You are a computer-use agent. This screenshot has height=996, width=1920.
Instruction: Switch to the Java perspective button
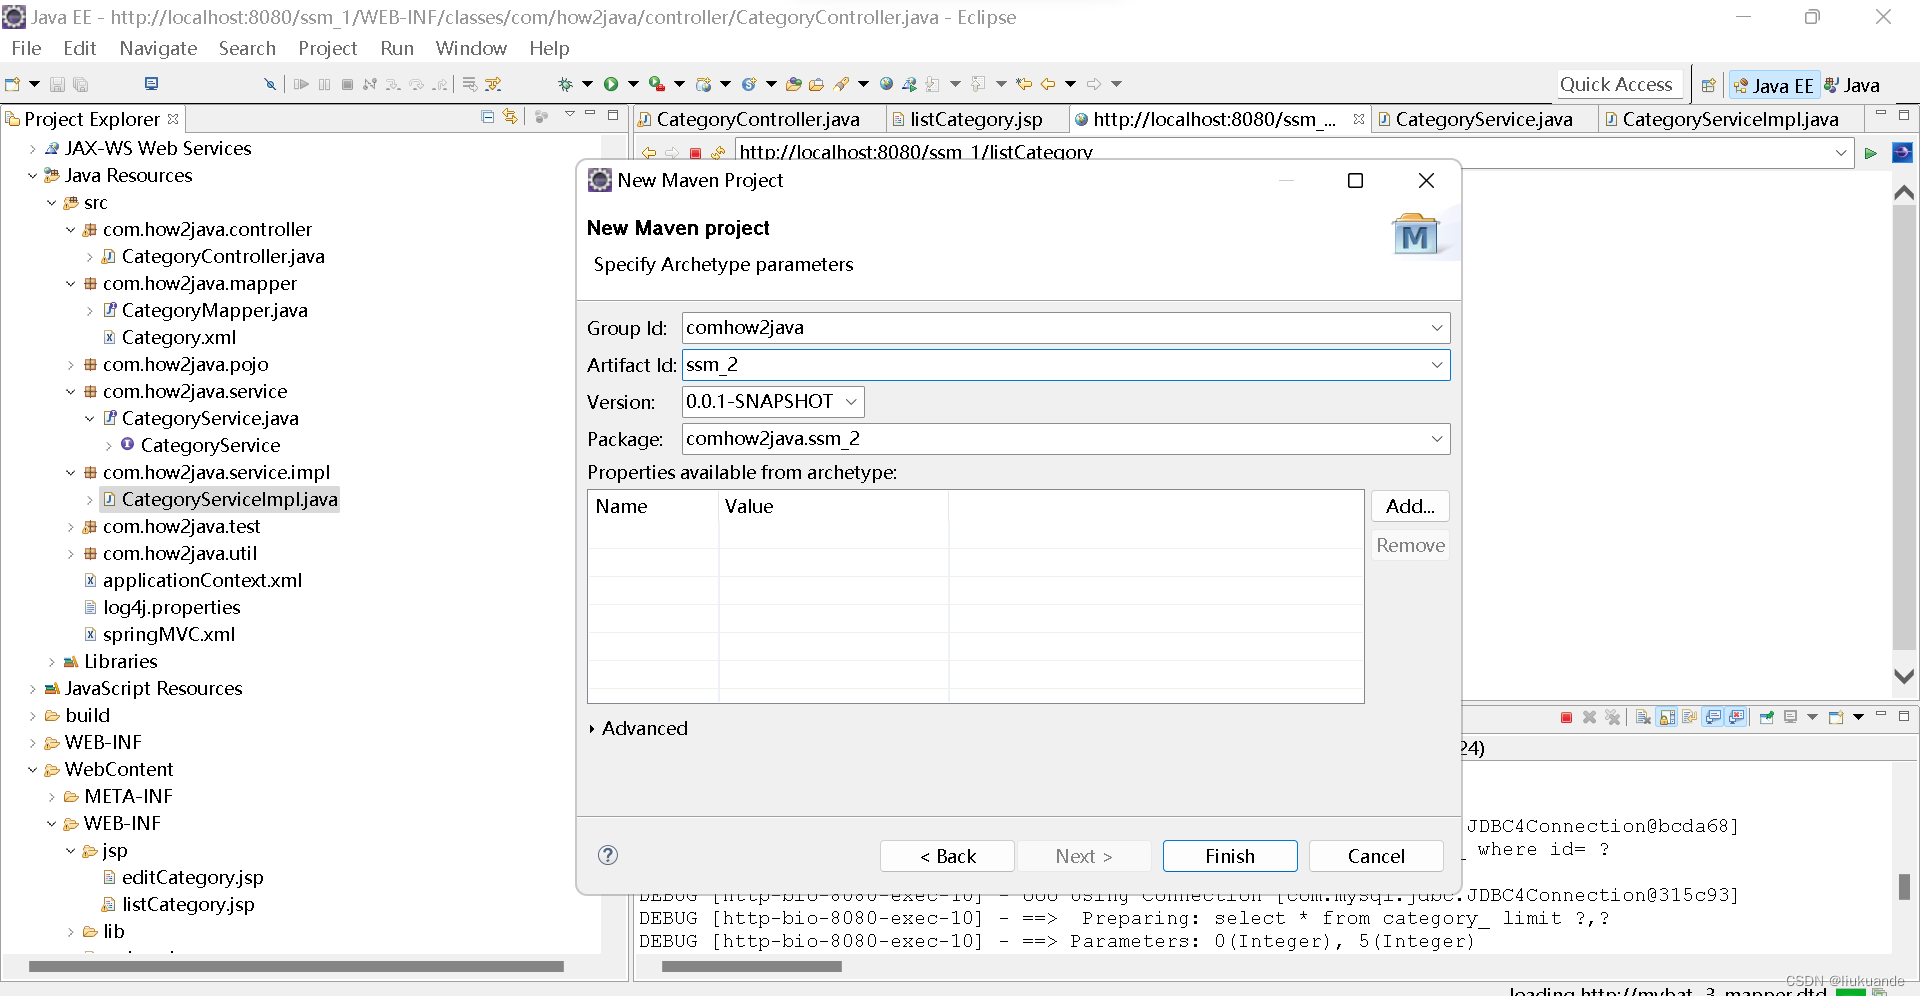[1852, 85]
